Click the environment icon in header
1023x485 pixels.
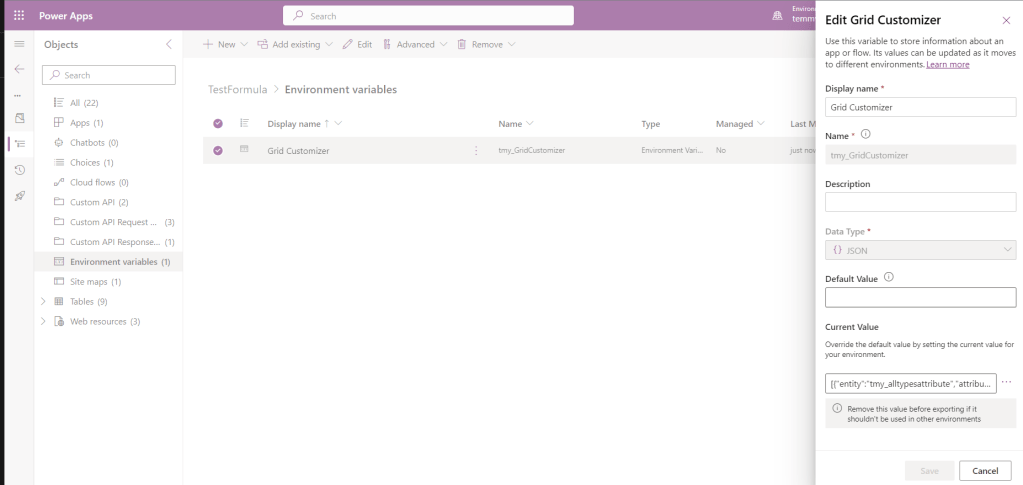pos(777,16)
